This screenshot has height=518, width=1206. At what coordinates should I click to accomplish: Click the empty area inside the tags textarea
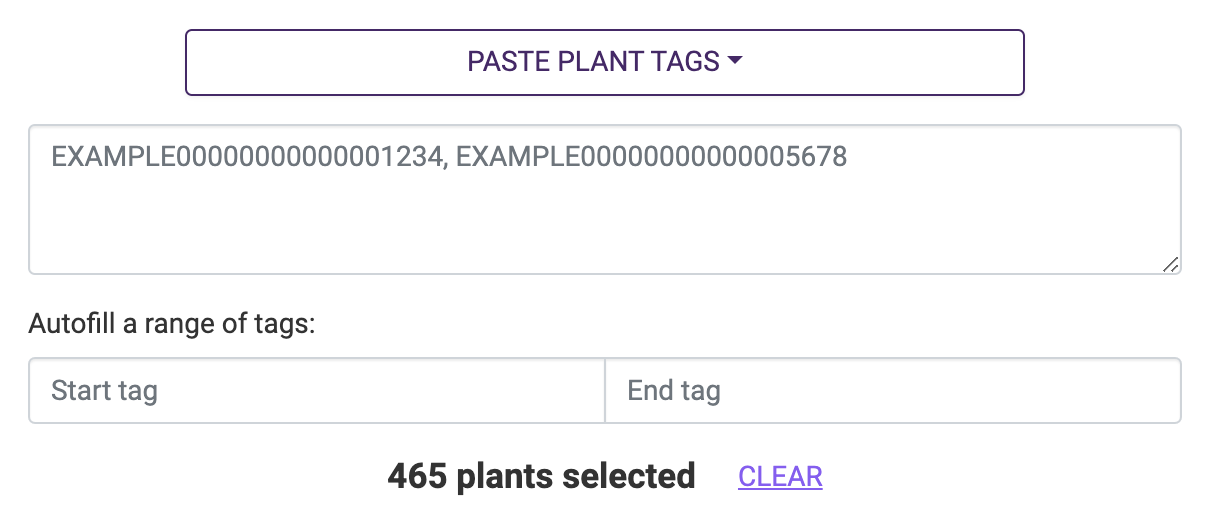click(604, 225)
